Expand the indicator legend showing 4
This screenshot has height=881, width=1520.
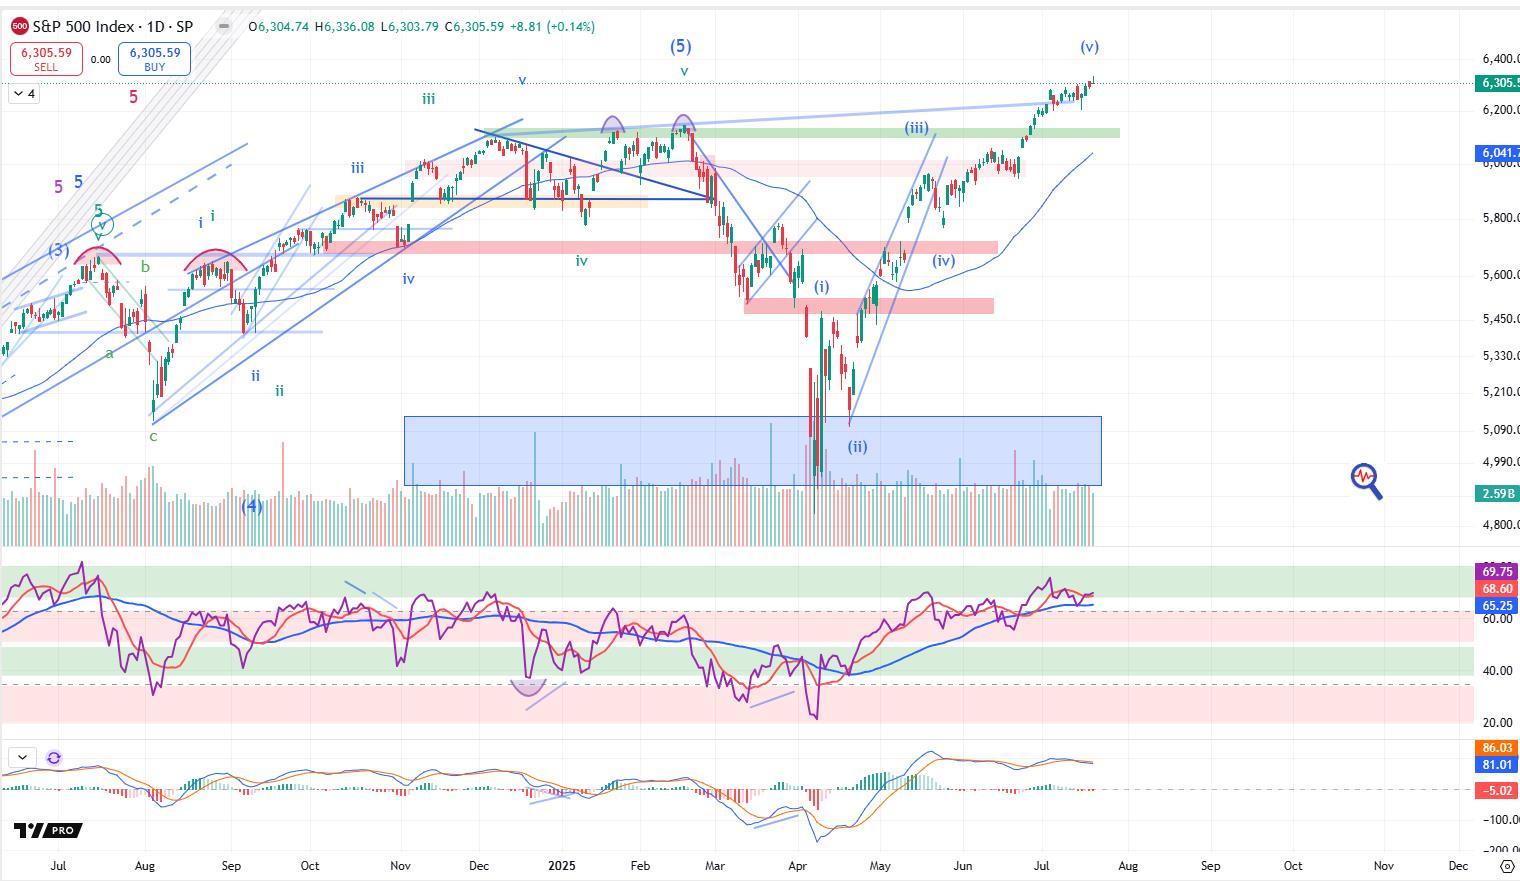(x=25, y=94)
